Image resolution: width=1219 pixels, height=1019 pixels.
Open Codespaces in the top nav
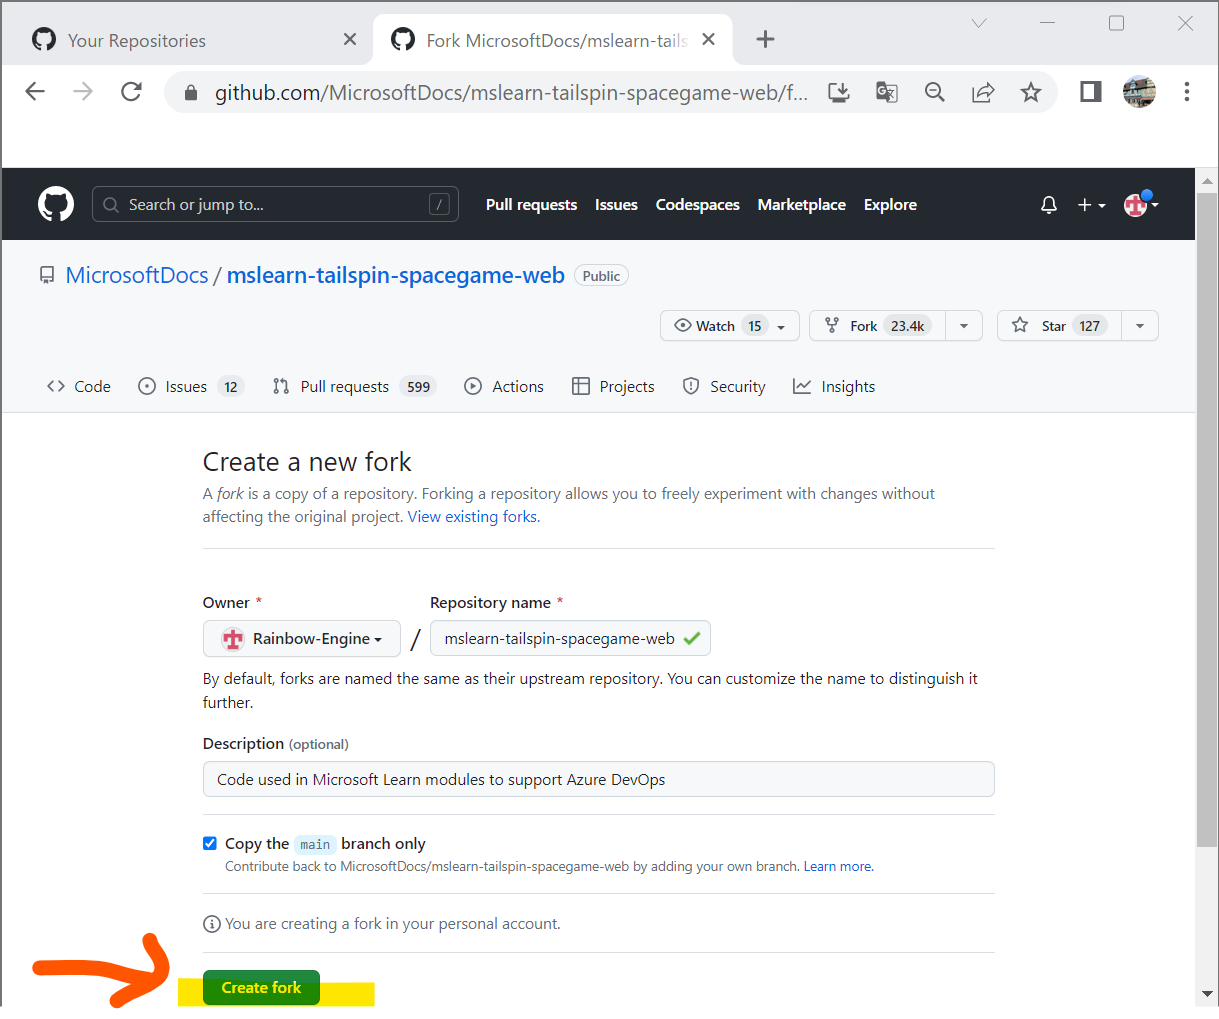point(698,204)
